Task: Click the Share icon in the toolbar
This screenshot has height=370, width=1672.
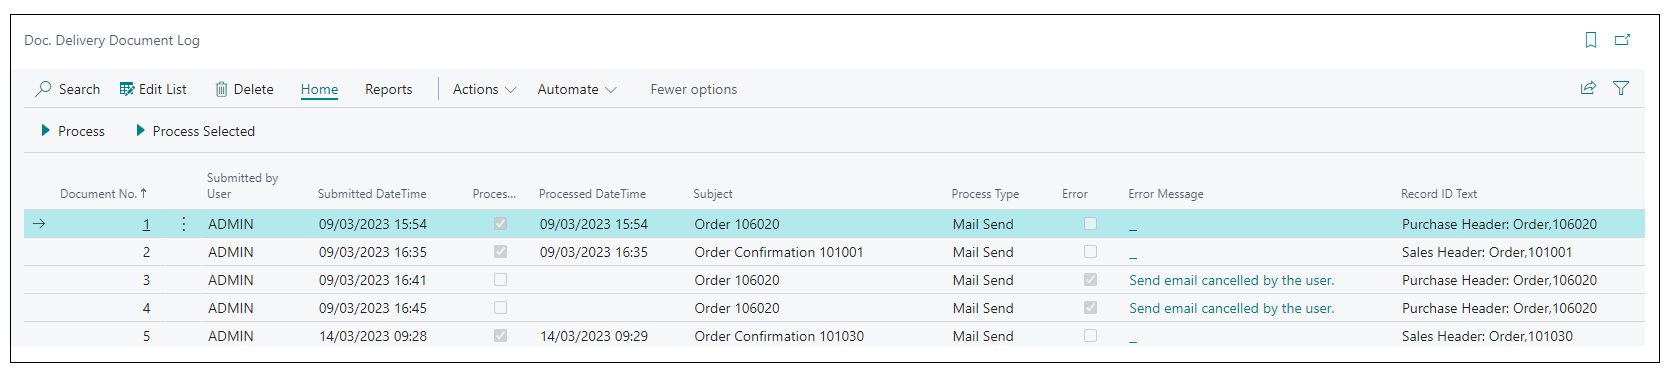Action: (x=1588, y=88)
